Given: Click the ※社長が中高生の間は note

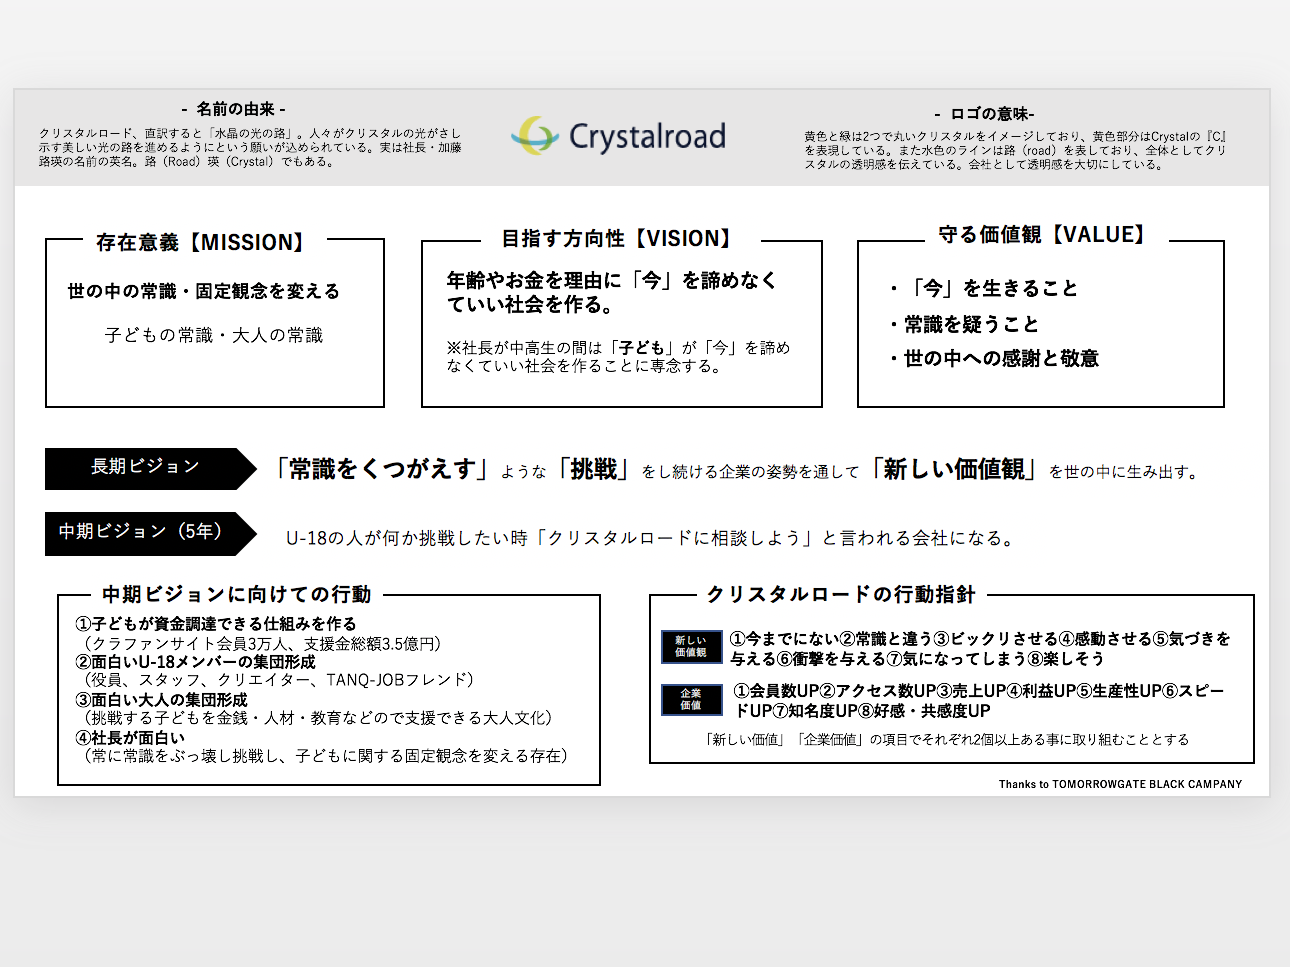Looking at the screenshot, I should [x=618, y=356].
